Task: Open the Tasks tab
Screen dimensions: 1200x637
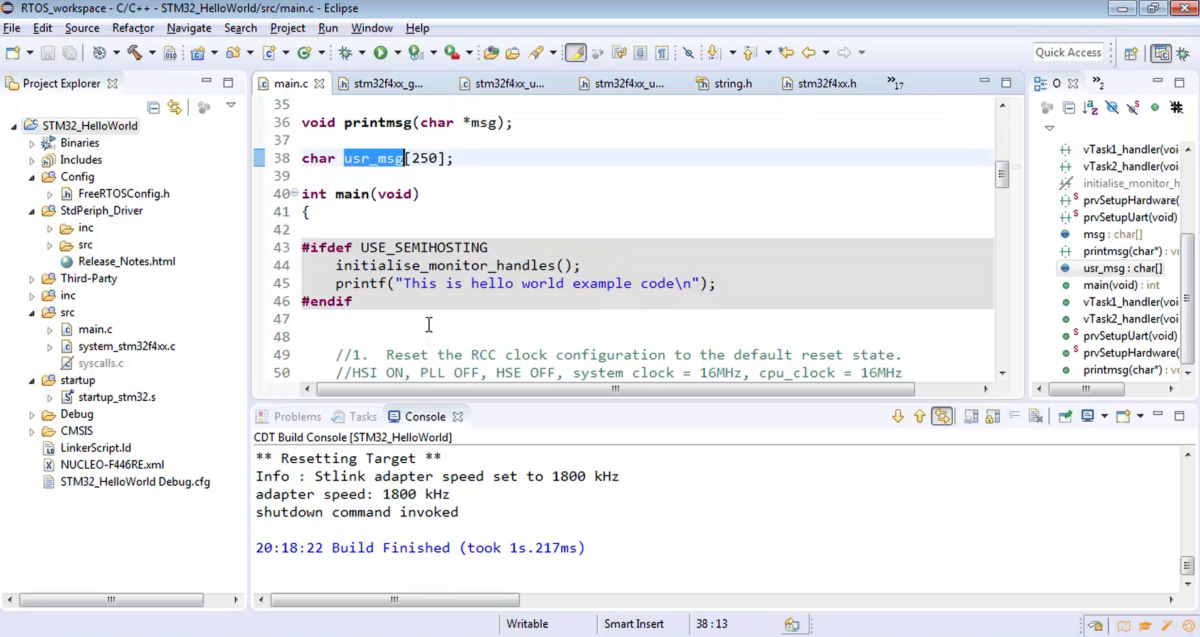Action: pyautogui.click(x=354, y=416)
